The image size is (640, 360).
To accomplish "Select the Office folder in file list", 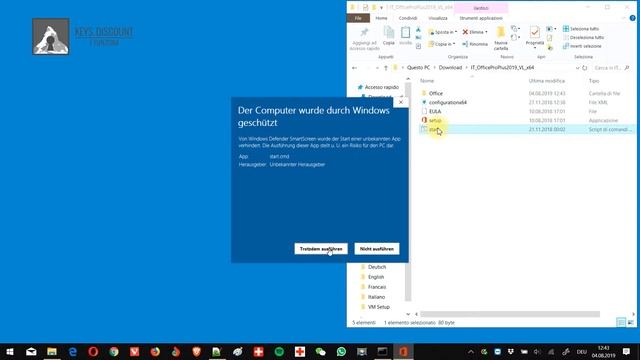I will tap(436, 93).
